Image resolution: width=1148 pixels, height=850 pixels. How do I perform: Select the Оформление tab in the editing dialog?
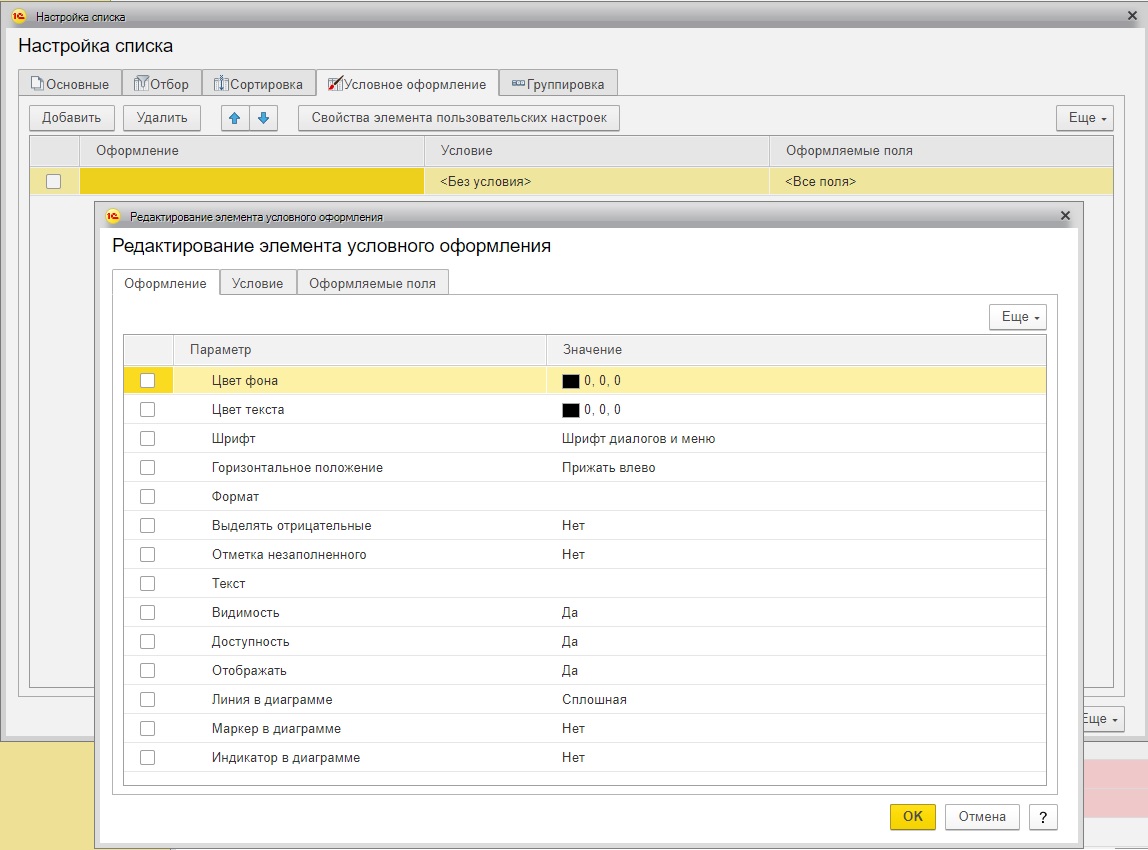tap(165, 283)
